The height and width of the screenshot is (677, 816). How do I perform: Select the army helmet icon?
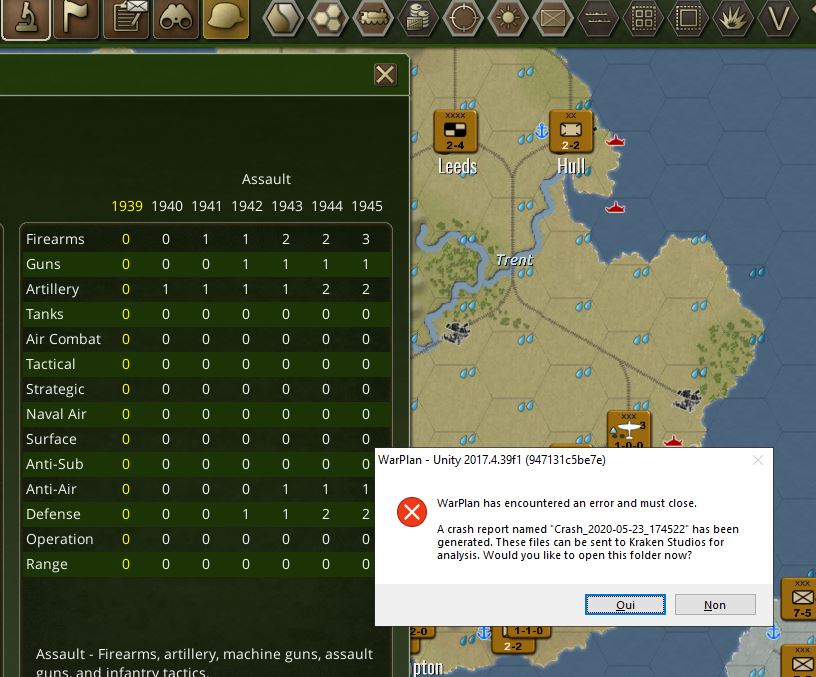tap(225, 18)
